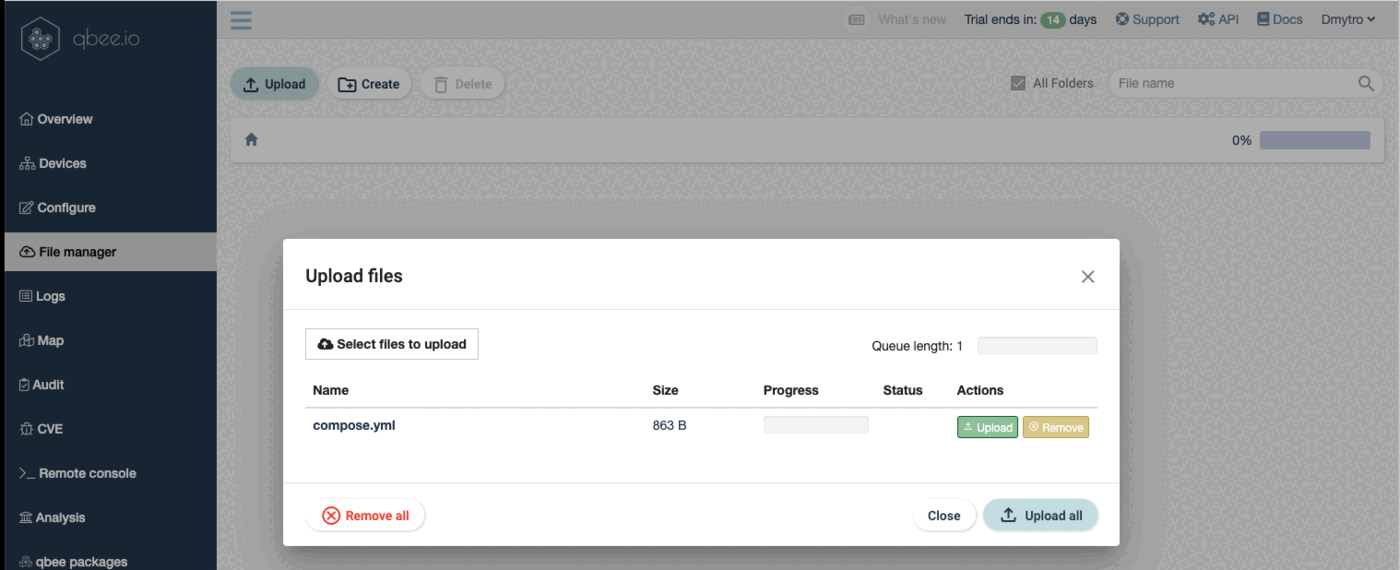Click the Actions column header
1400x570 pixels.
980,390
